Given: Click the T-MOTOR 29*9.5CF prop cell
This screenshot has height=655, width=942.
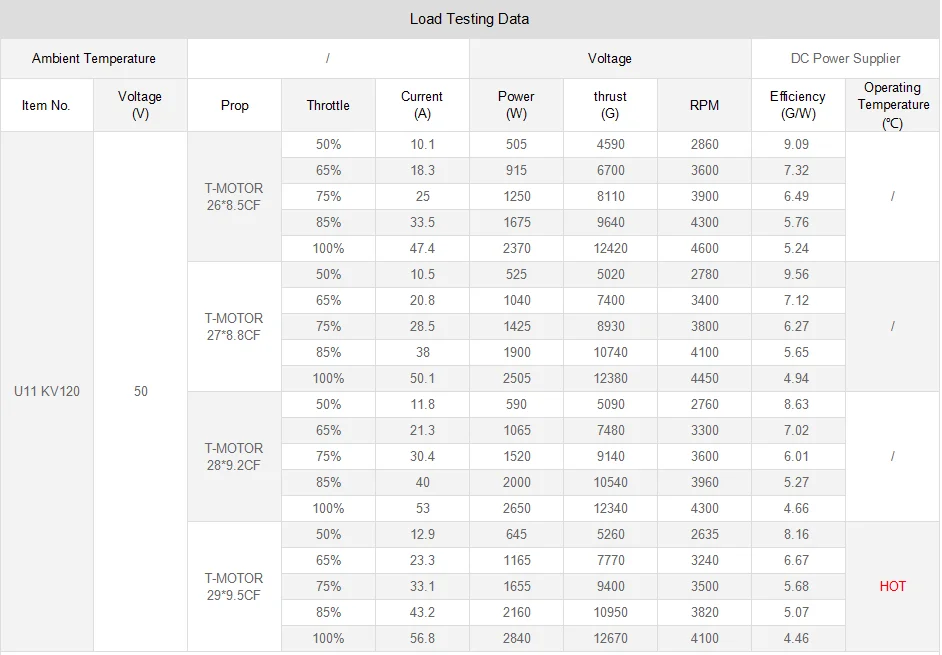Looking at the screenshot, I should (234, 586).
